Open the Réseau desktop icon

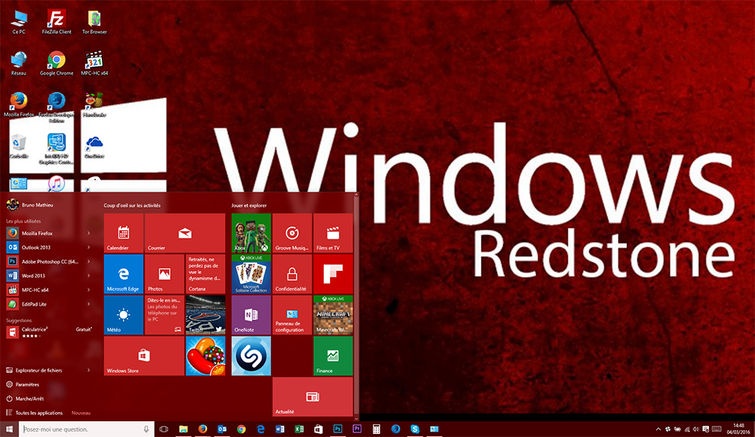19,63
